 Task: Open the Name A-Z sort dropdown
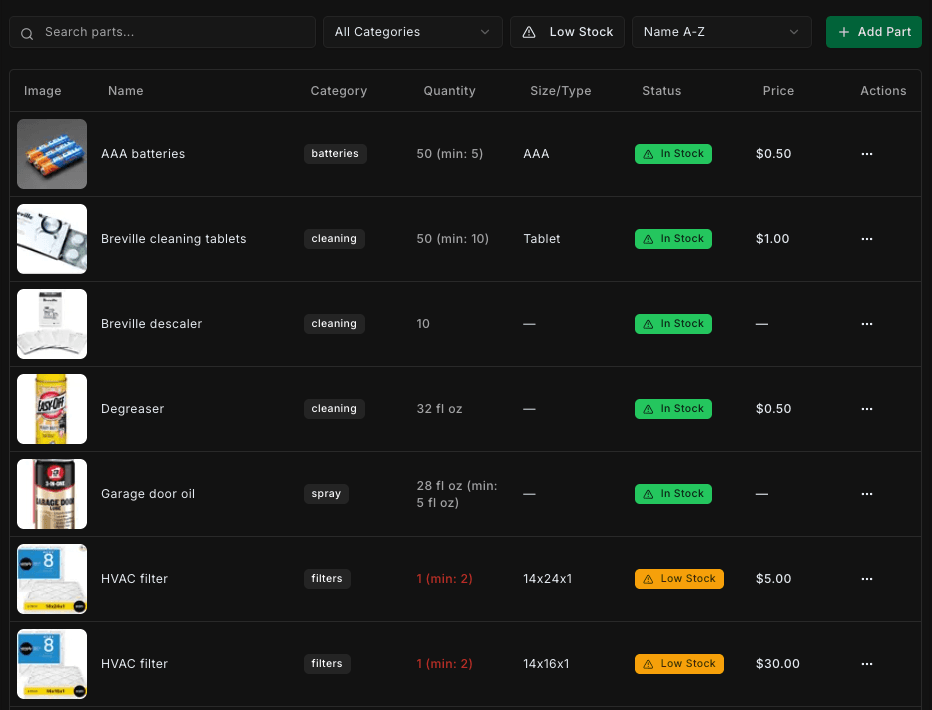(721, 31)
